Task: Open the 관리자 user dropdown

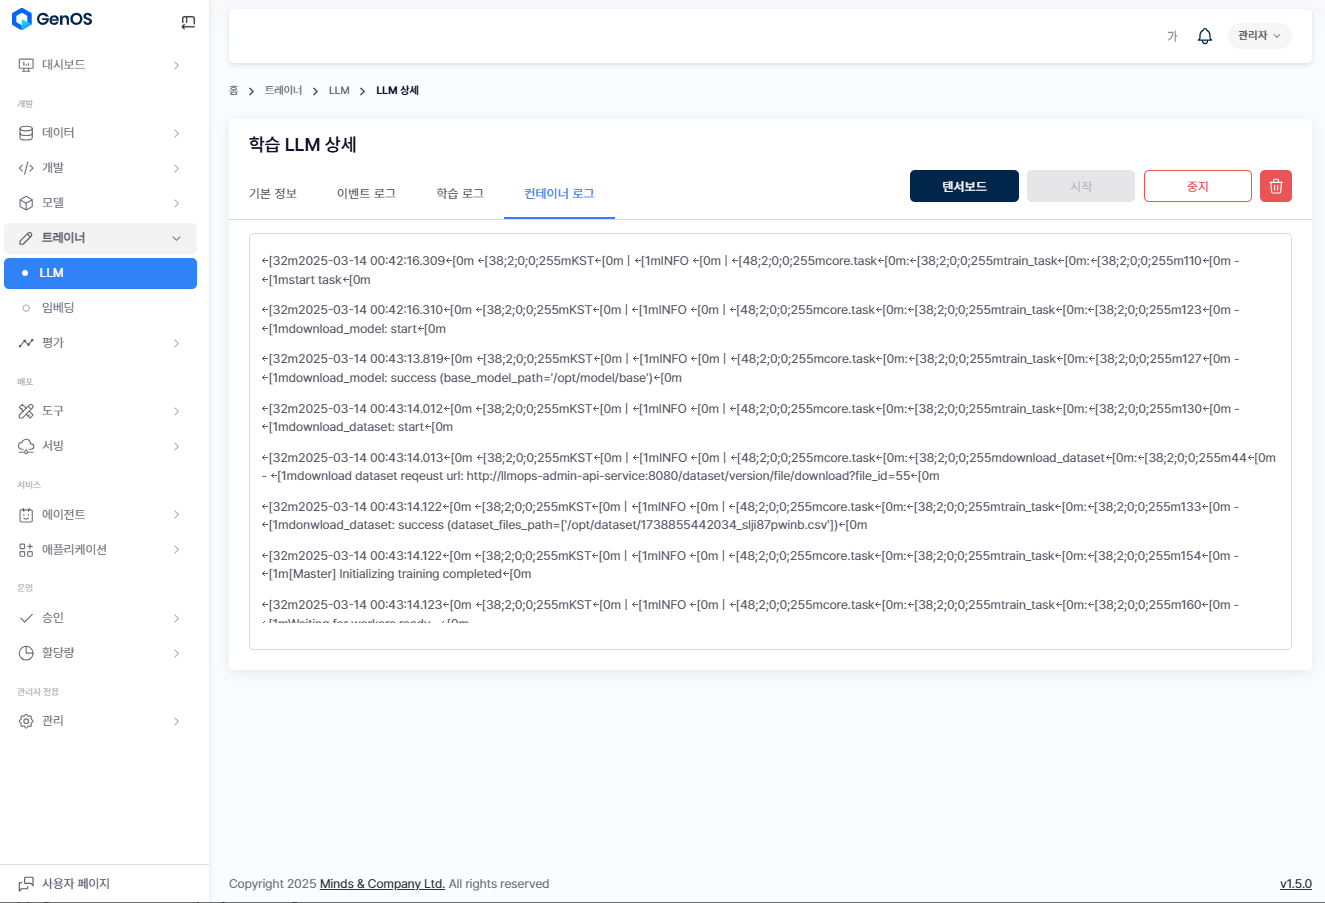Action: pos(1259,36)
